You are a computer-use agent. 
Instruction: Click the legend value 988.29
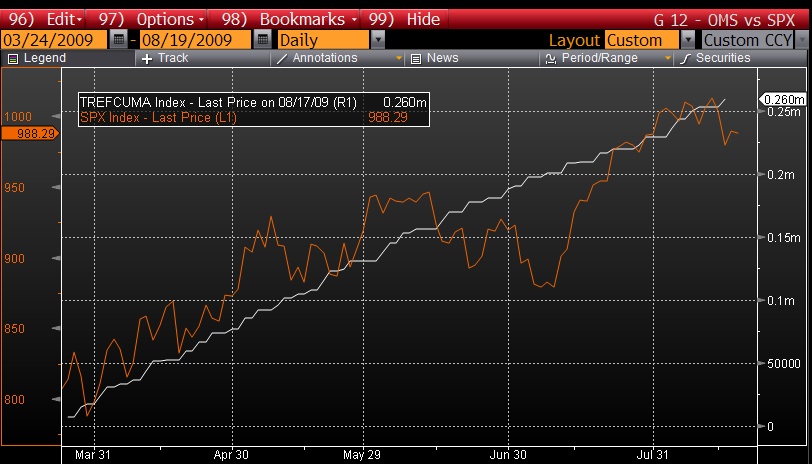click(387, 118)
